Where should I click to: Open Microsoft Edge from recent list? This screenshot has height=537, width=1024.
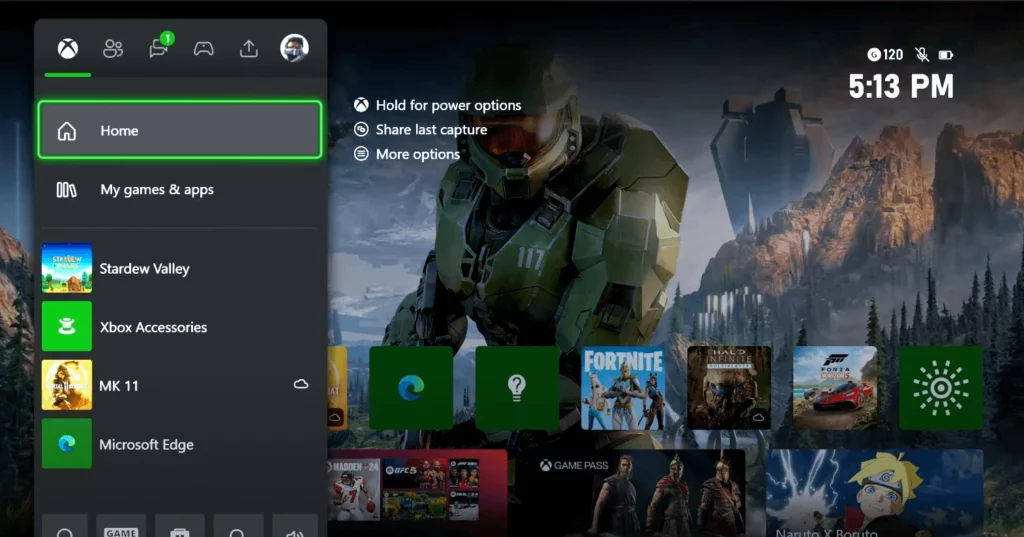[x=180, y=444]
